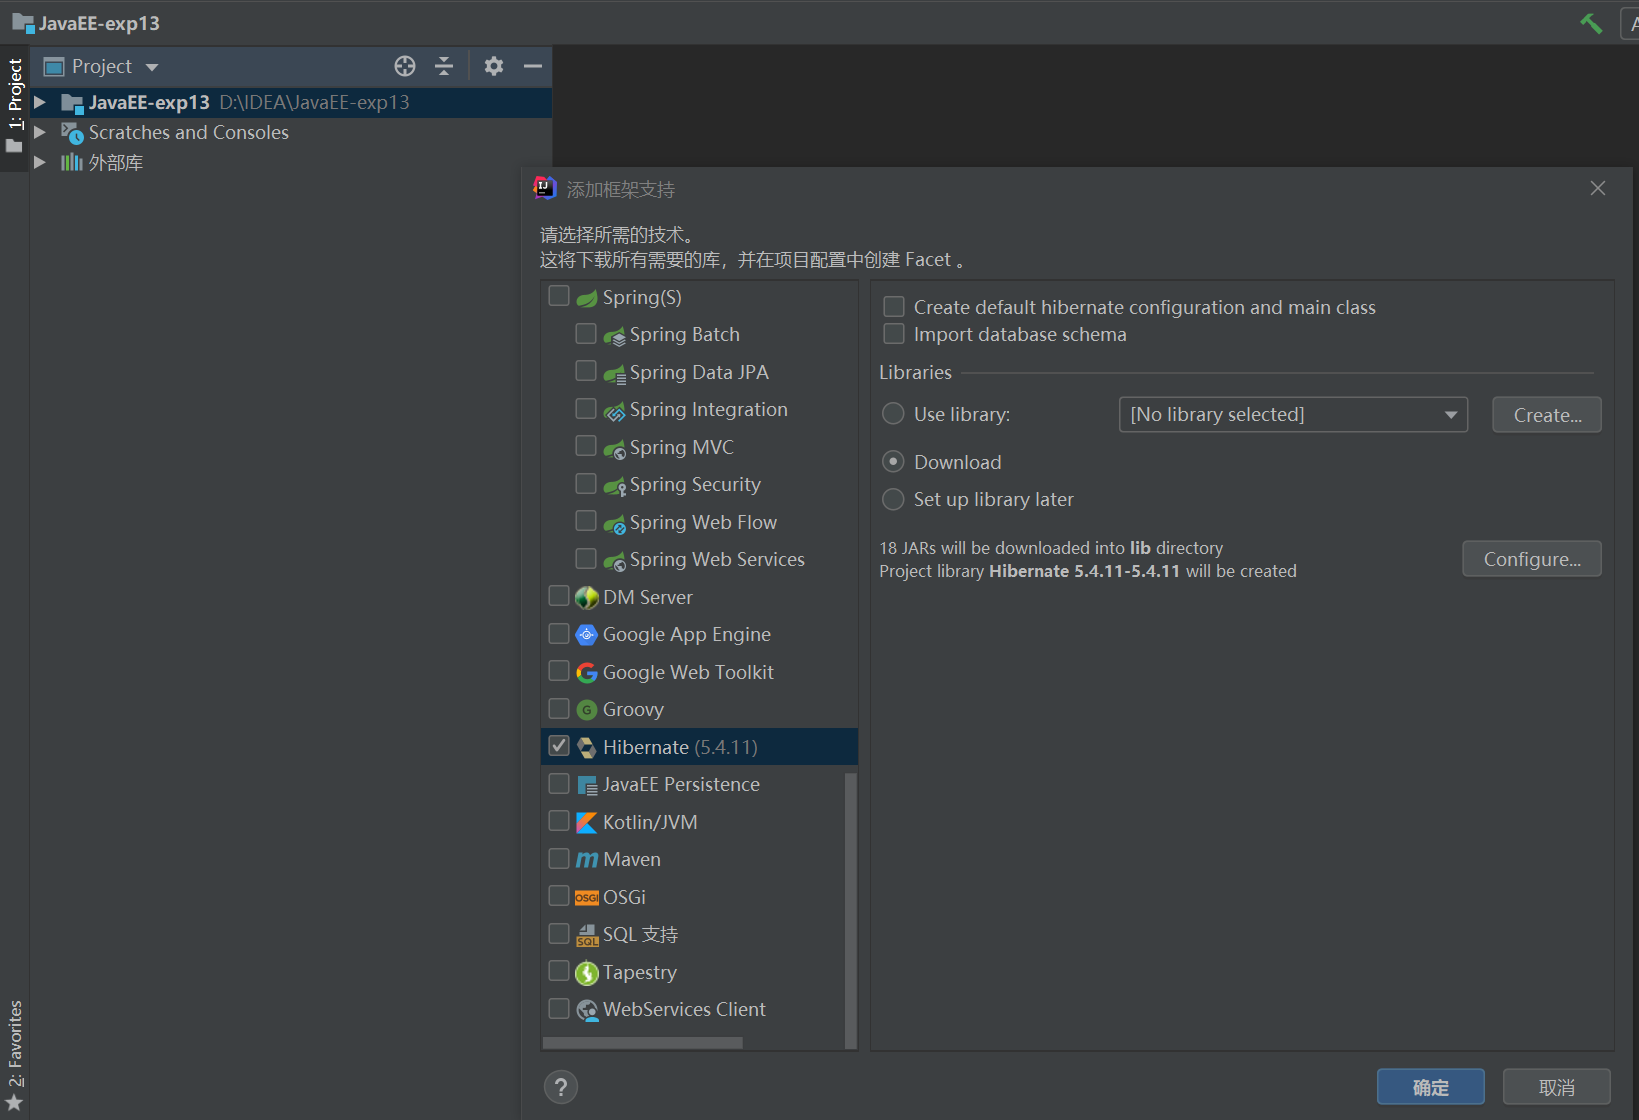Click the Spring MVC icon
The height and width of the screenshot is (1120, 1639).
[615, 448]
